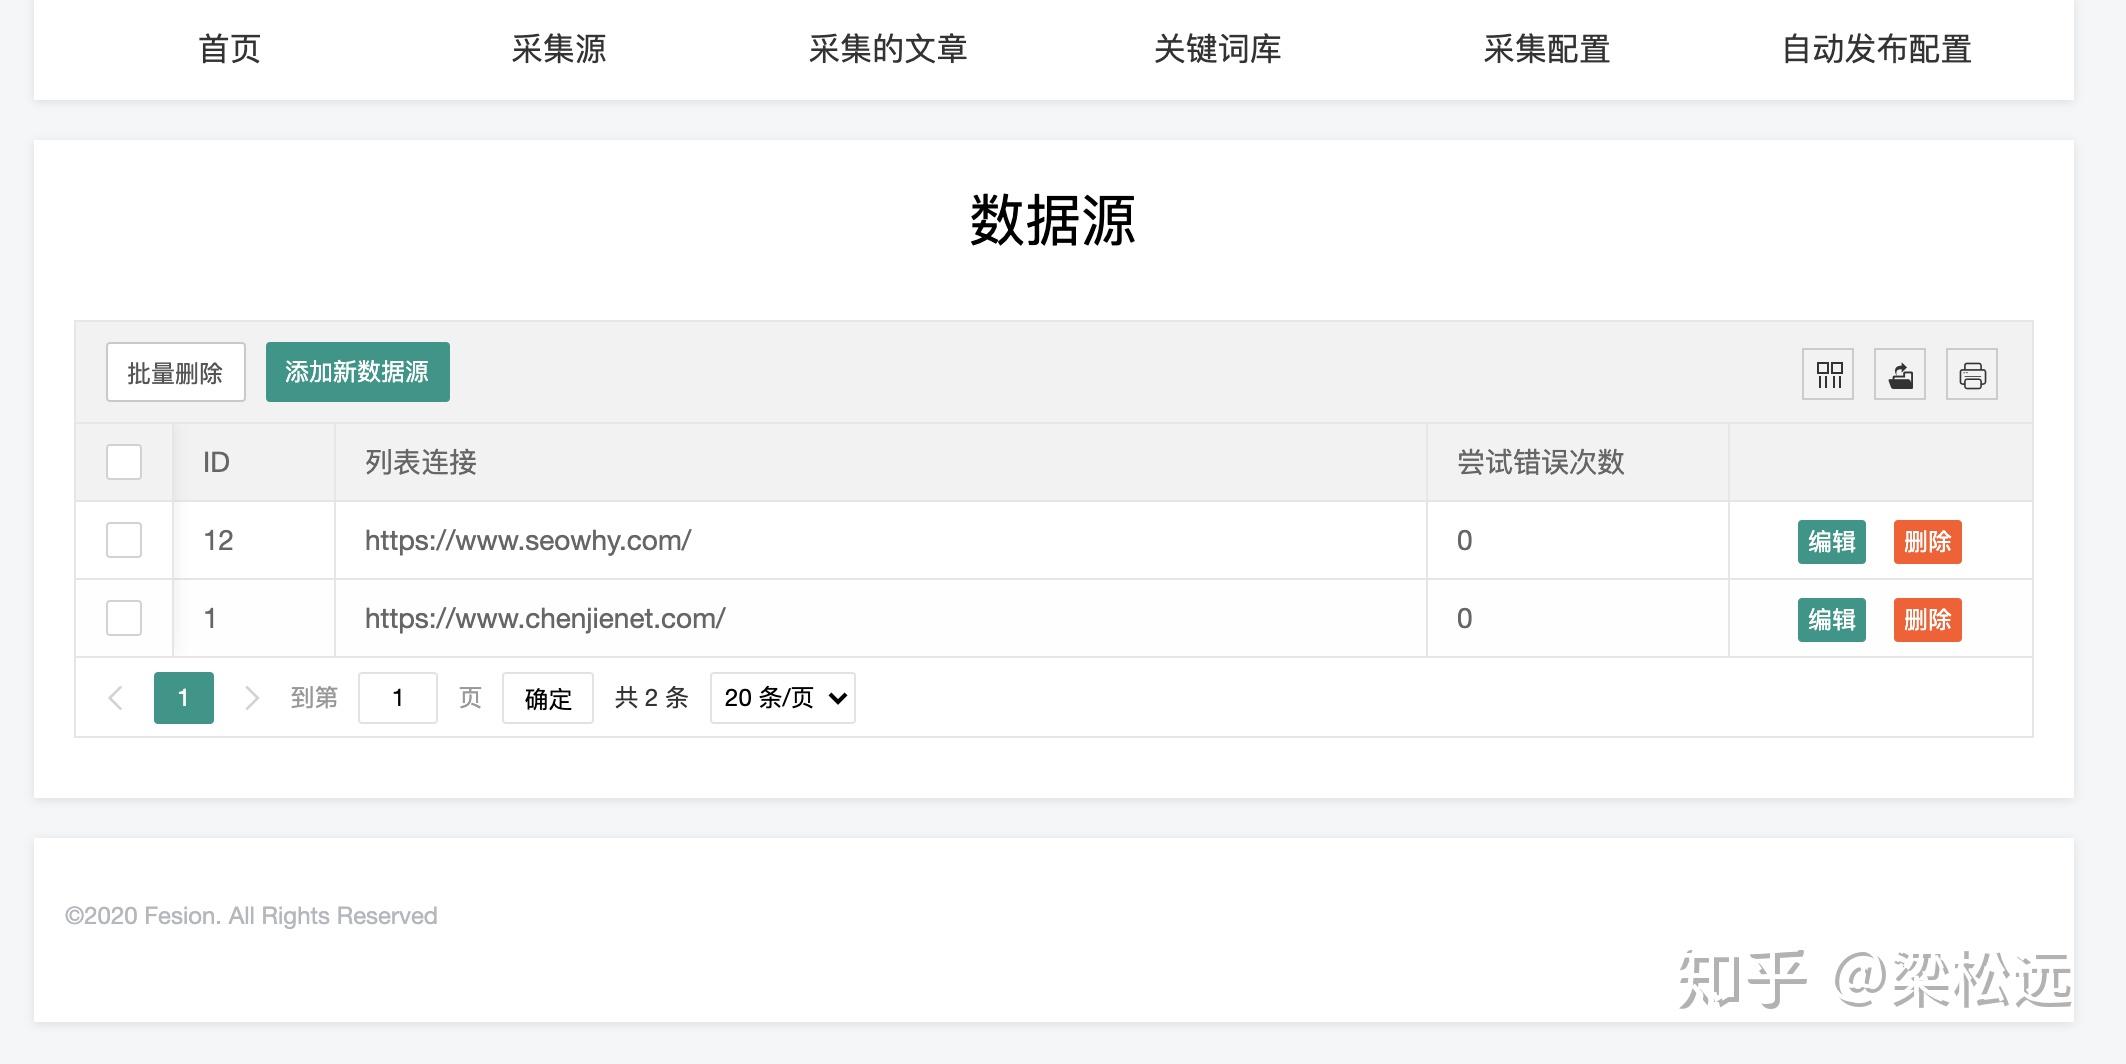Image resolution: width=2126 pixels, height=1064 pixels.
Task: Click ID cell showing 12
Action: click(254, 540)
